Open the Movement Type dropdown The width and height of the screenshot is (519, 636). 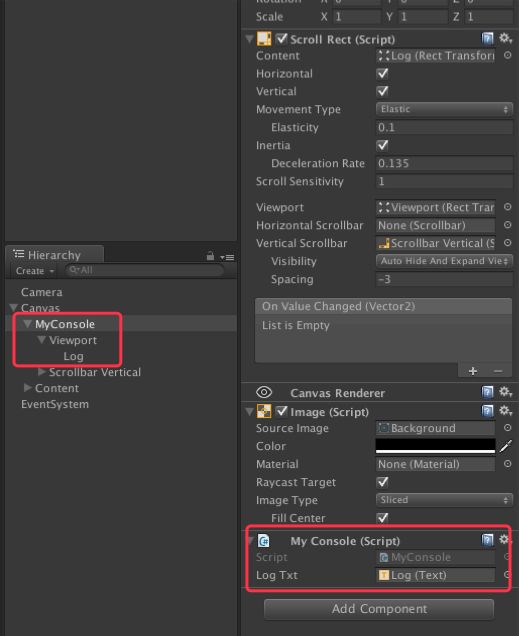point(444,109)
